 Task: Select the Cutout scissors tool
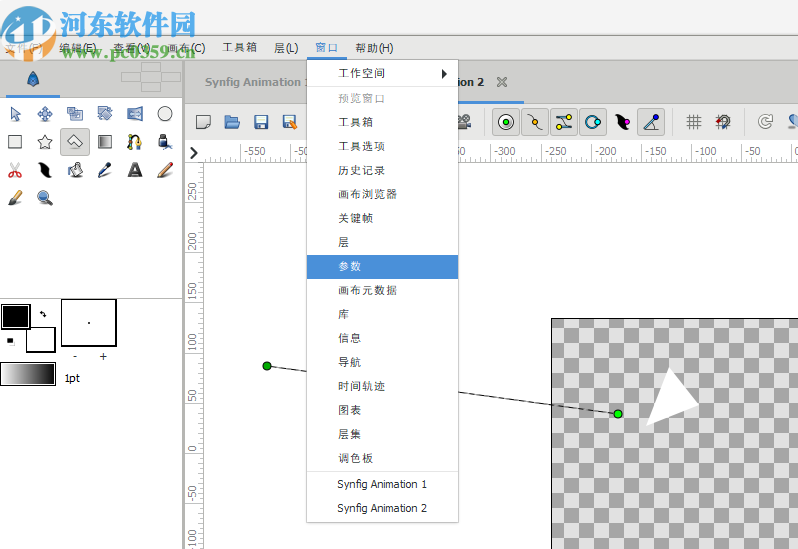(15, 170)
